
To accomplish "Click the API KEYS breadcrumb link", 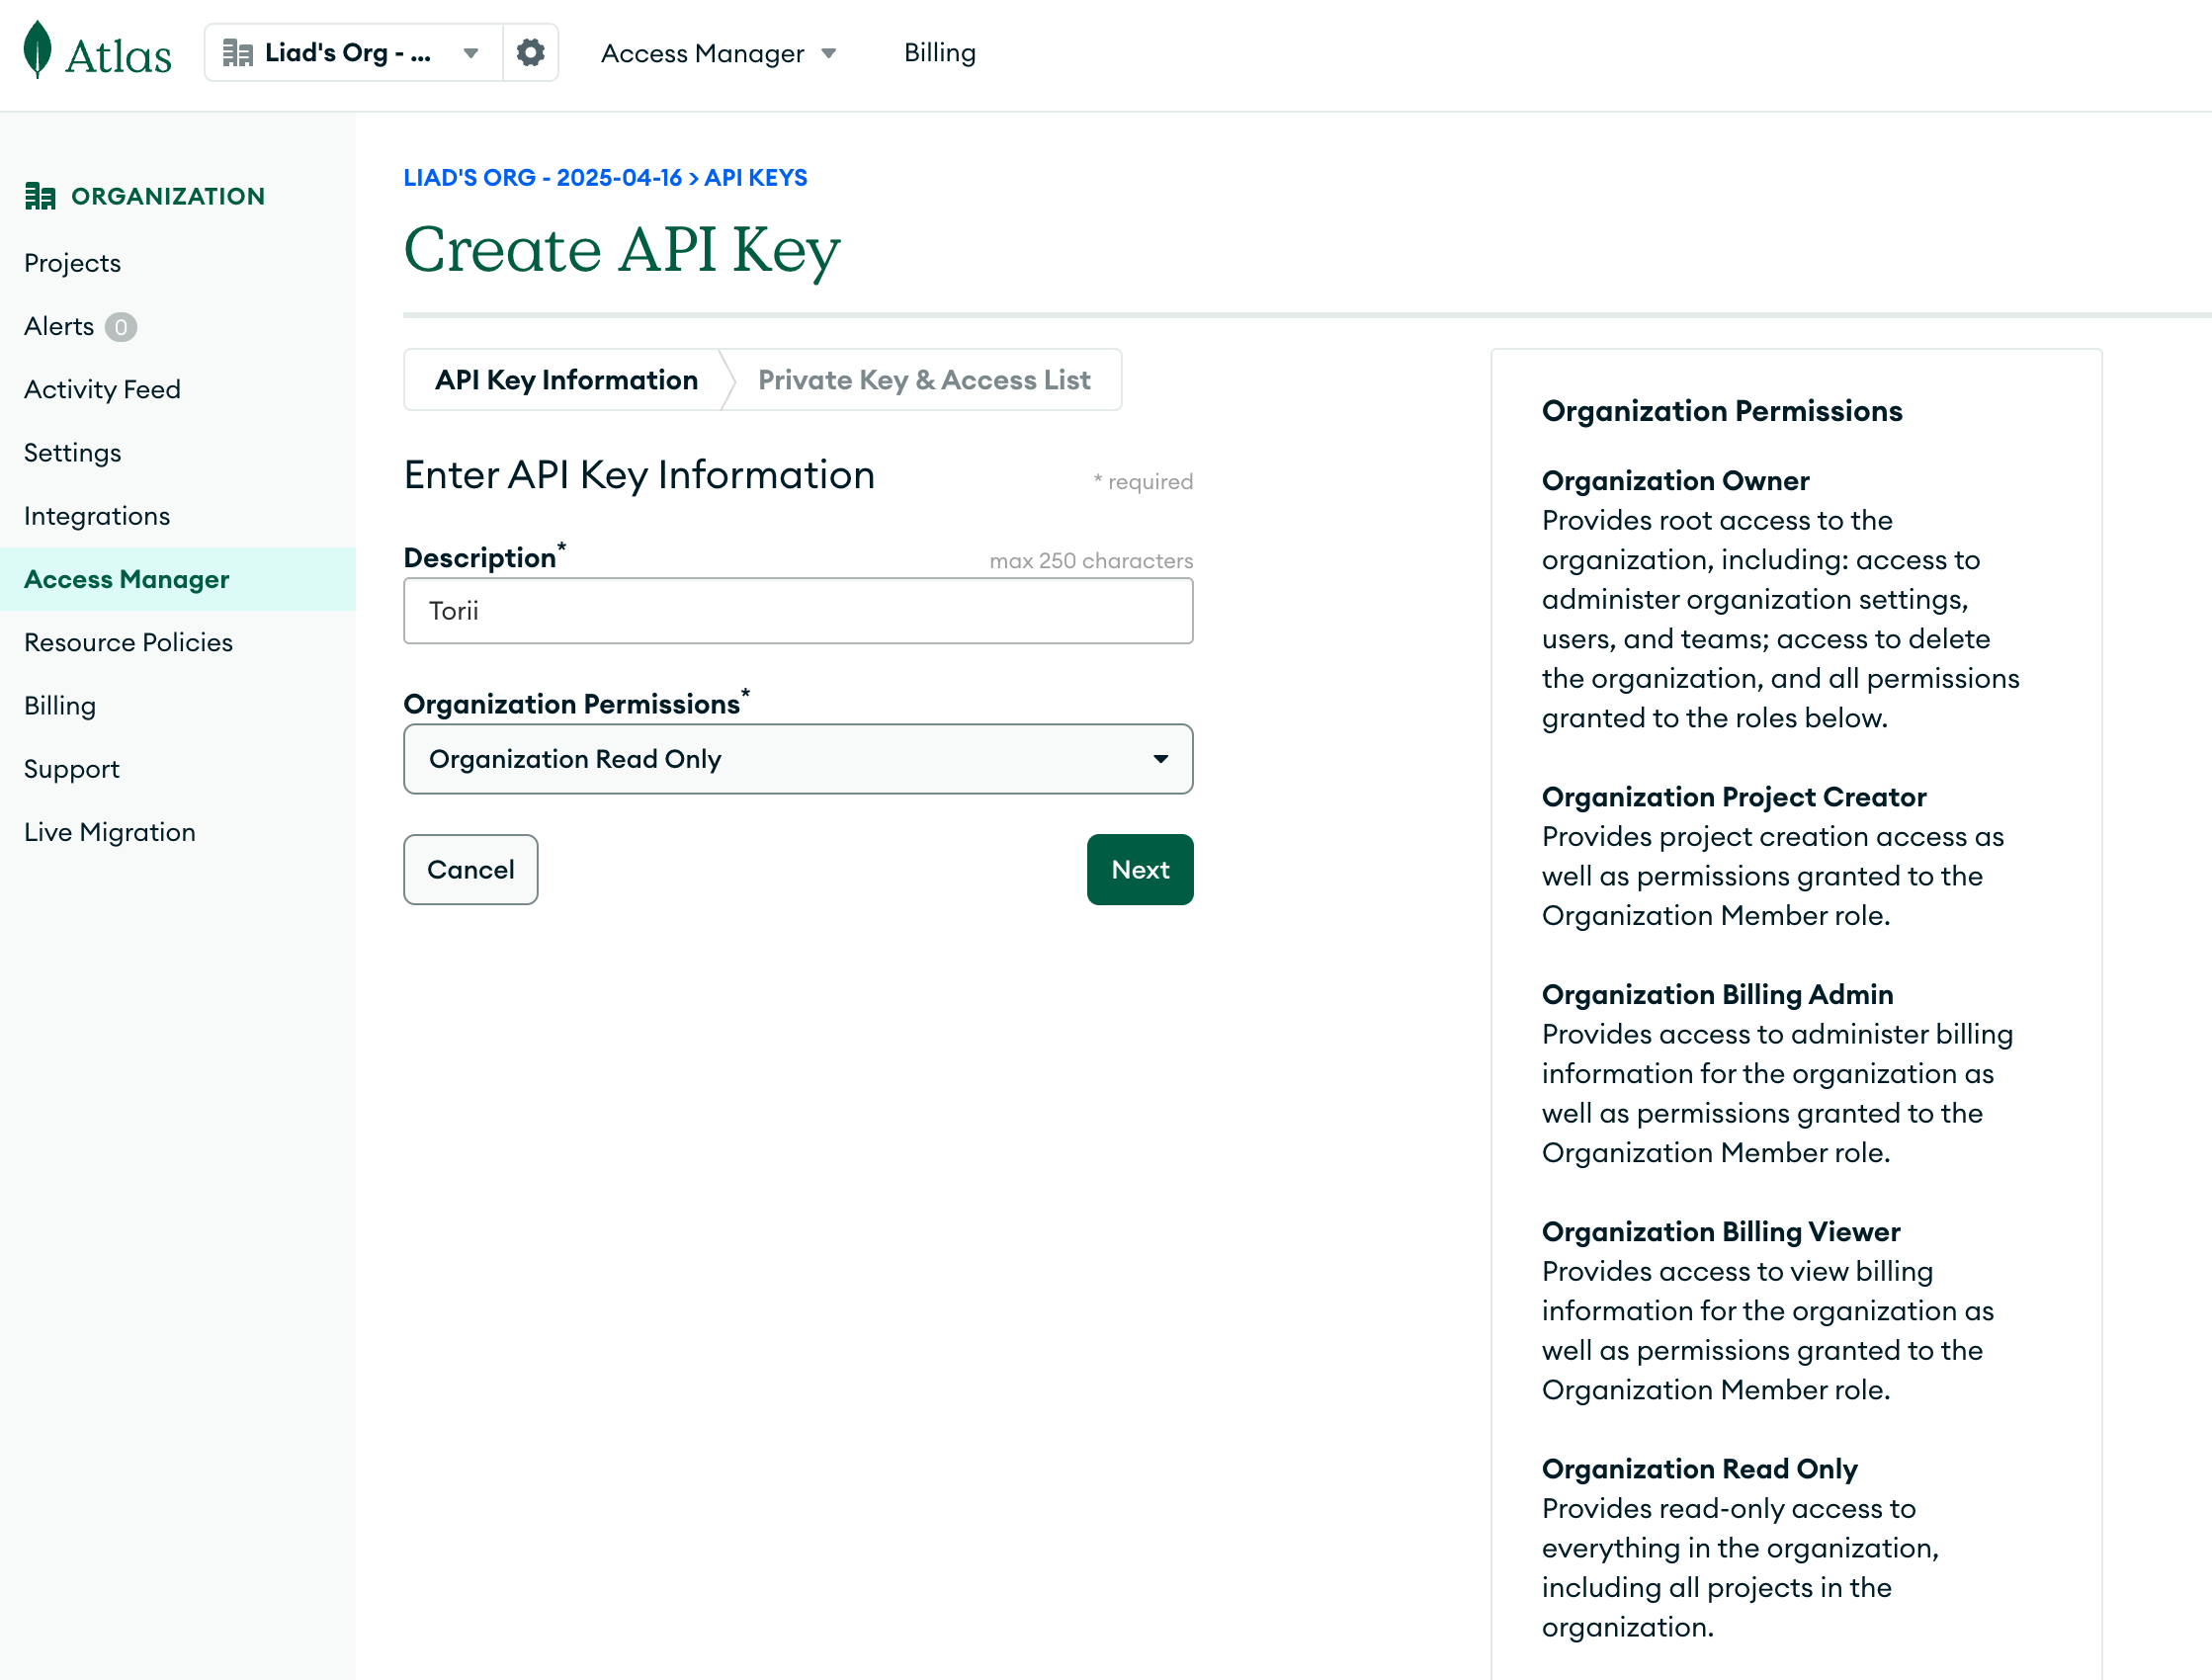I will pyautogui.click(x=756, y=178).
